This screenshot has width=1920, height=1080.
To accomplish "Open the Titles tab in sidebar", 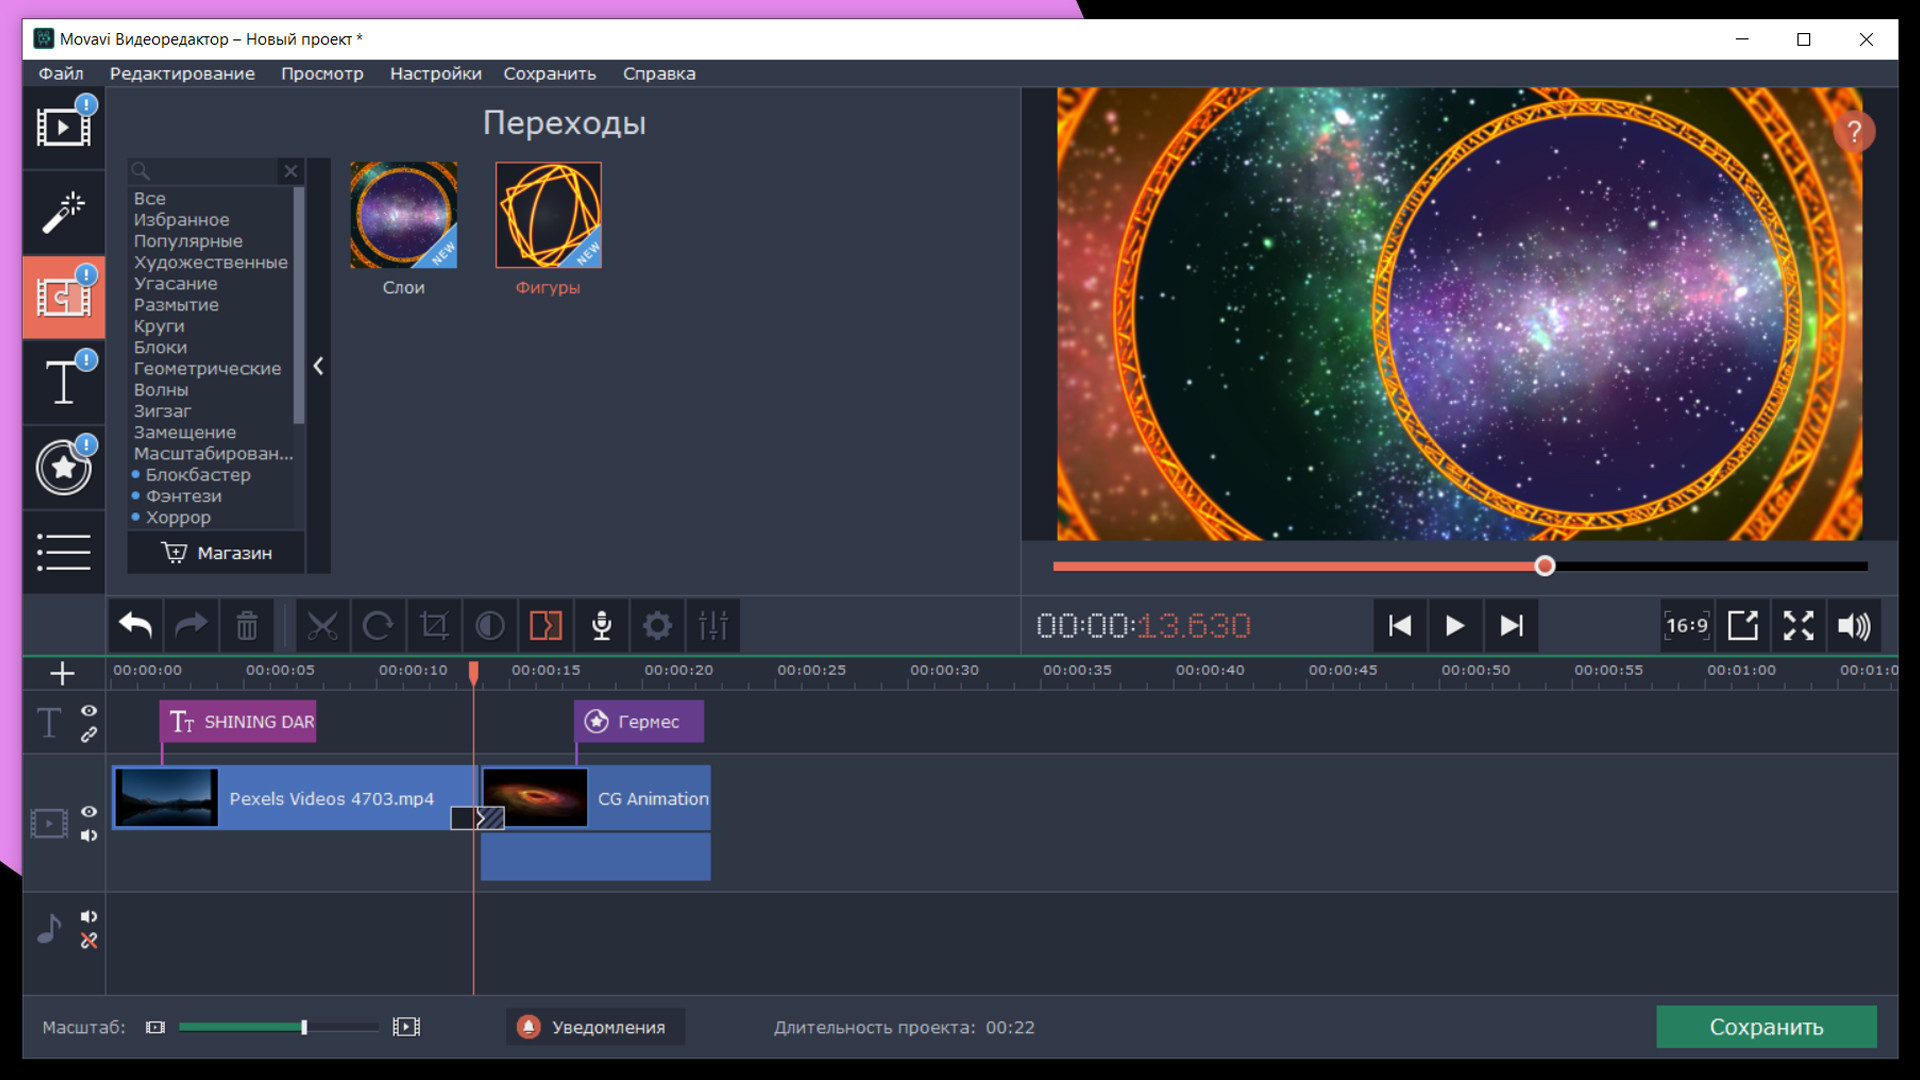I will [63, 382].
